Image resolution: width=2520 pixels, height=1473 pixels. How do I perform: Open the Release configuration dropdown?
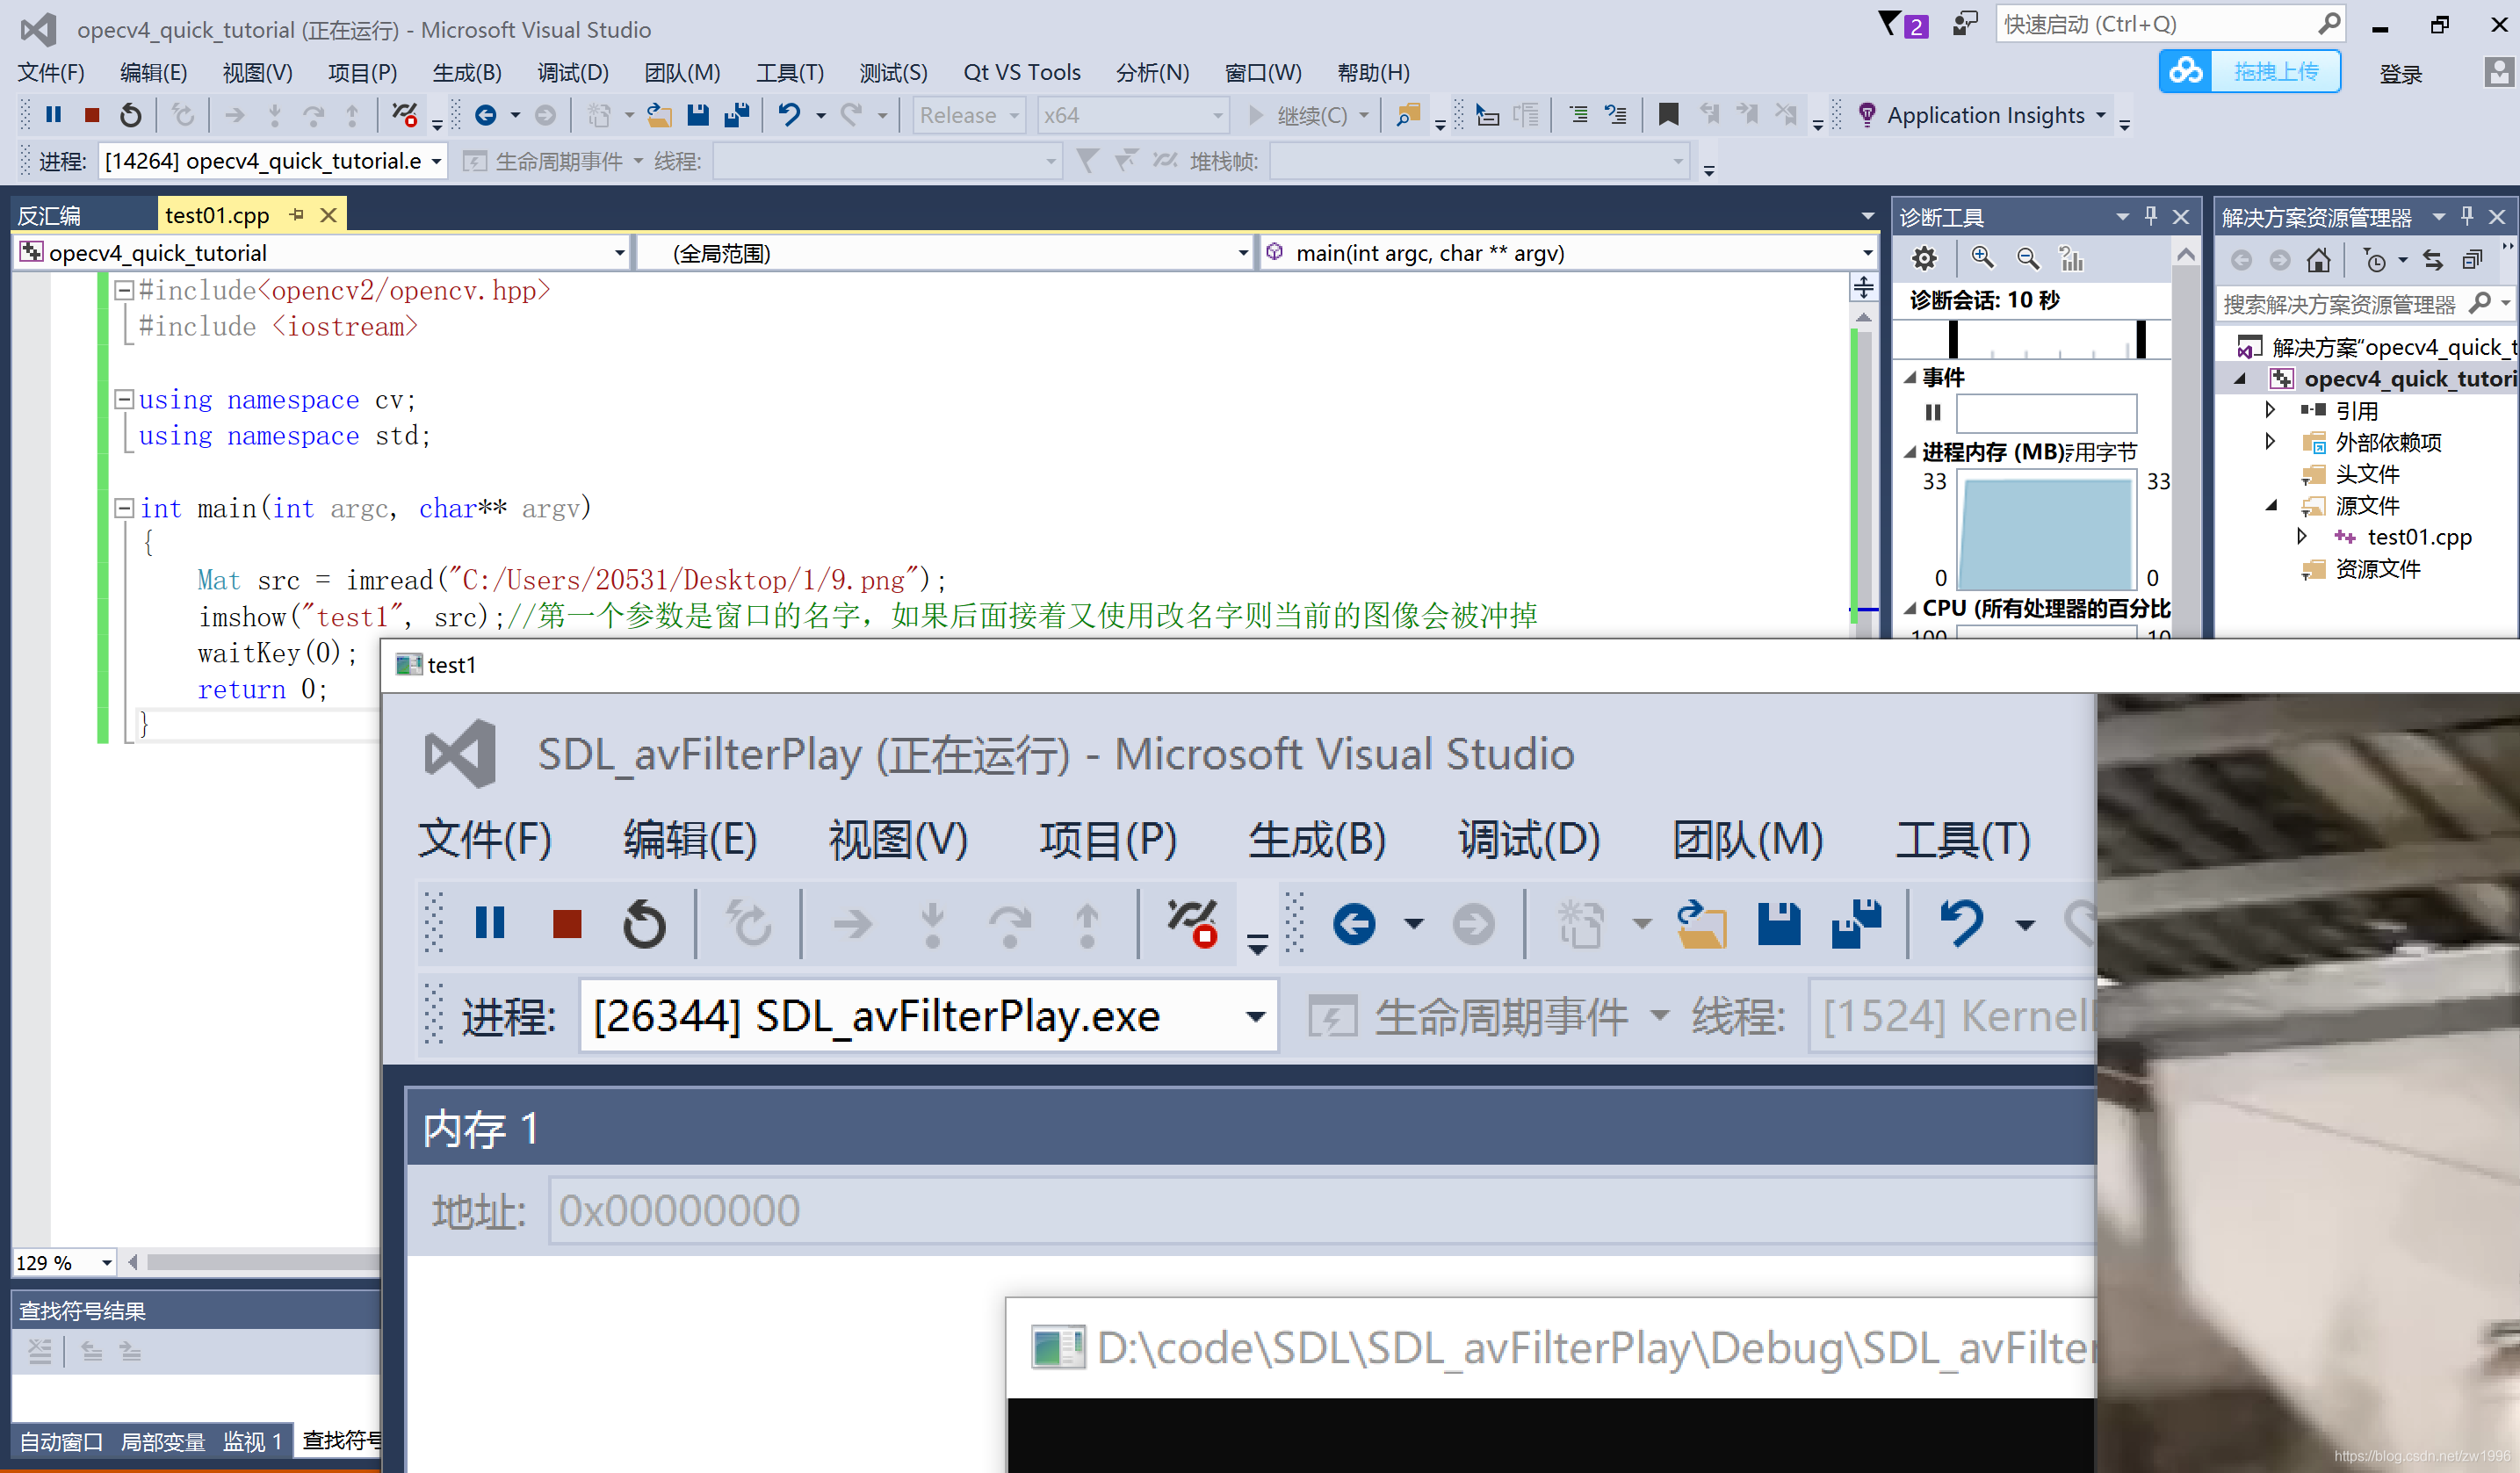point(1013,116)
